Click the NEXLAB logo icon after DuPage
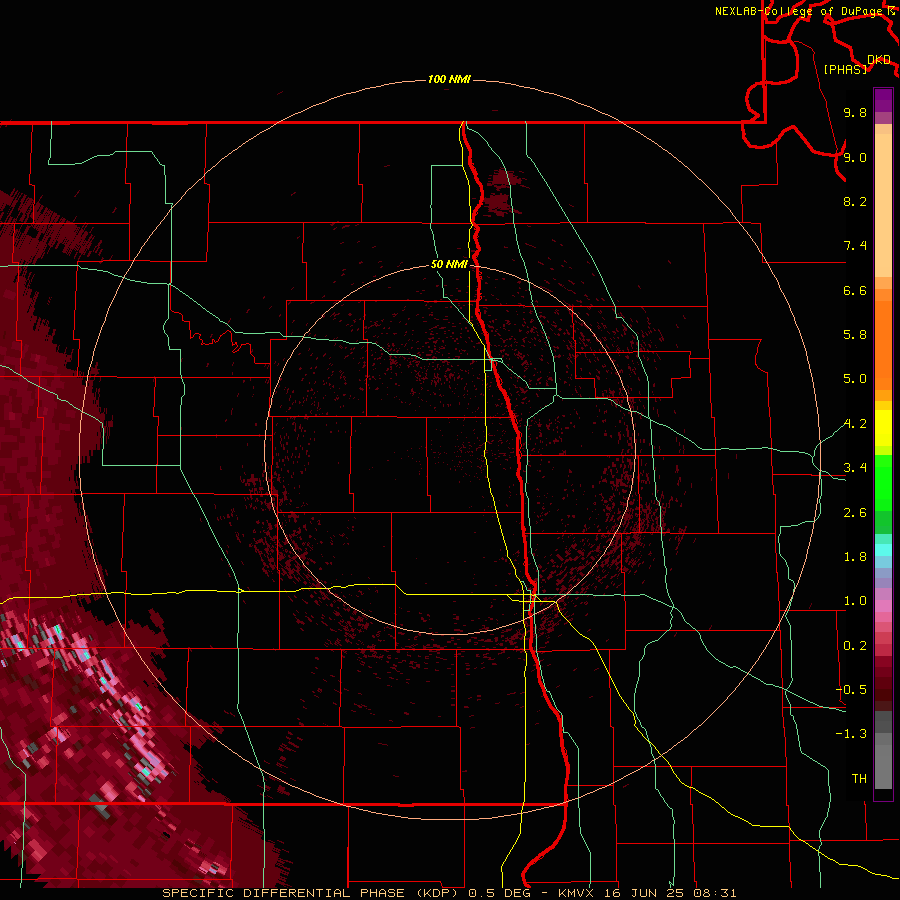 pyautogui.click(x=891, y=10)
